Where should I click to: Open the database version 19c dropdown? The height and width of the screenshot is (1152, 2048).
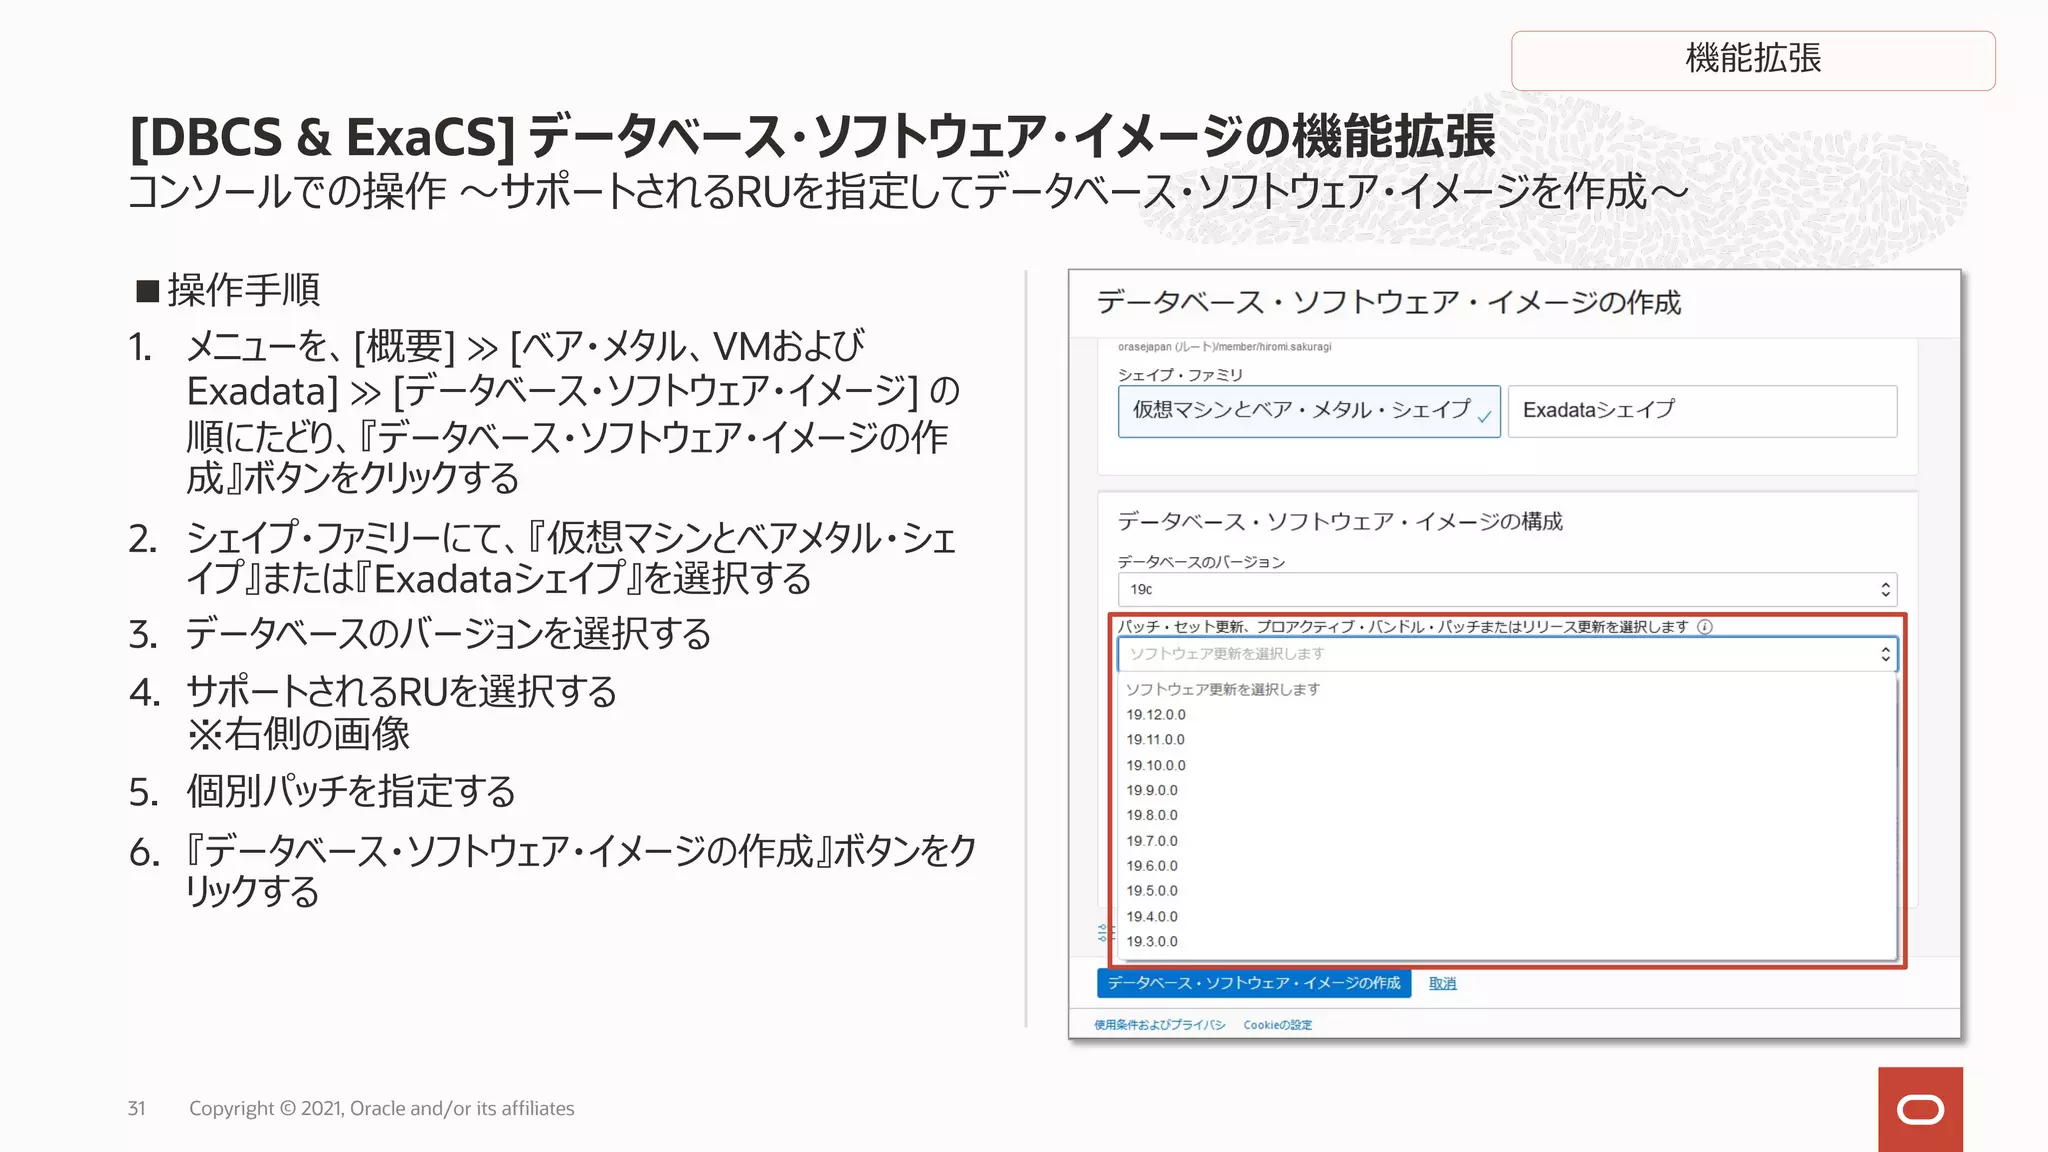(x=1506, y=590)
